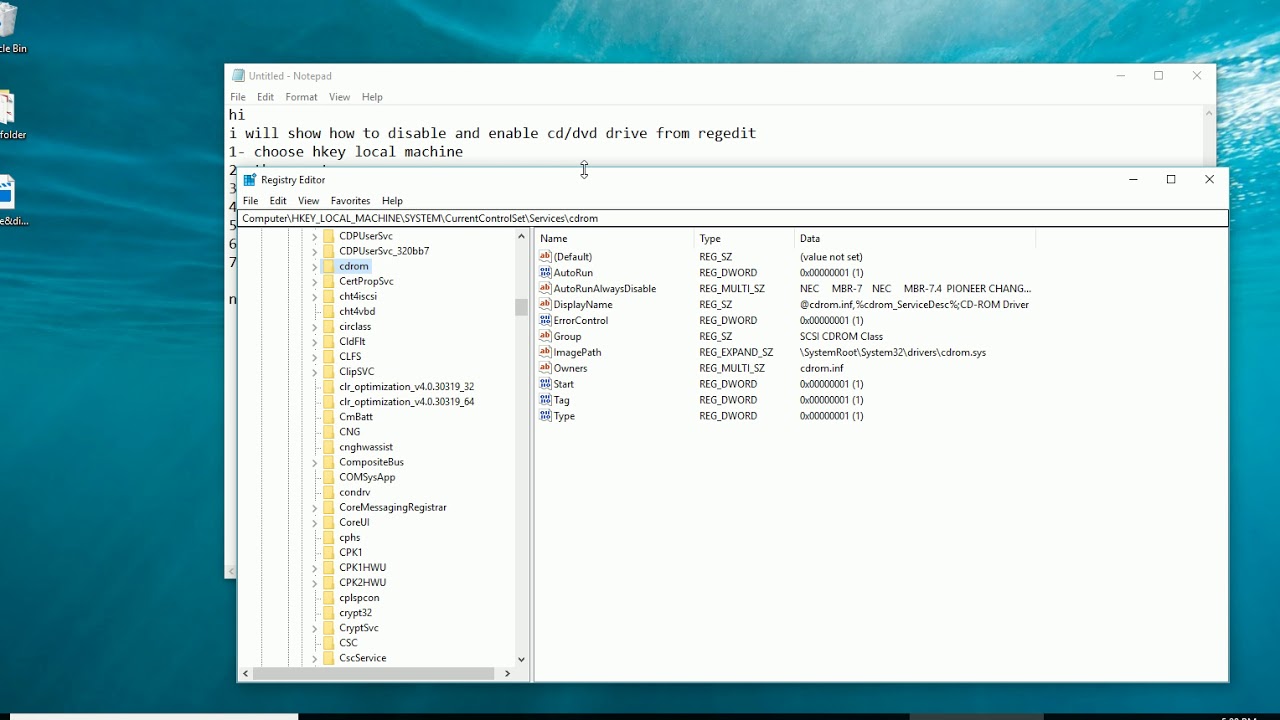The image size is (1280, 720).
Task: Click the CertPropSvc folder icon
Action: pyautogui.click(x=329, y=281)
